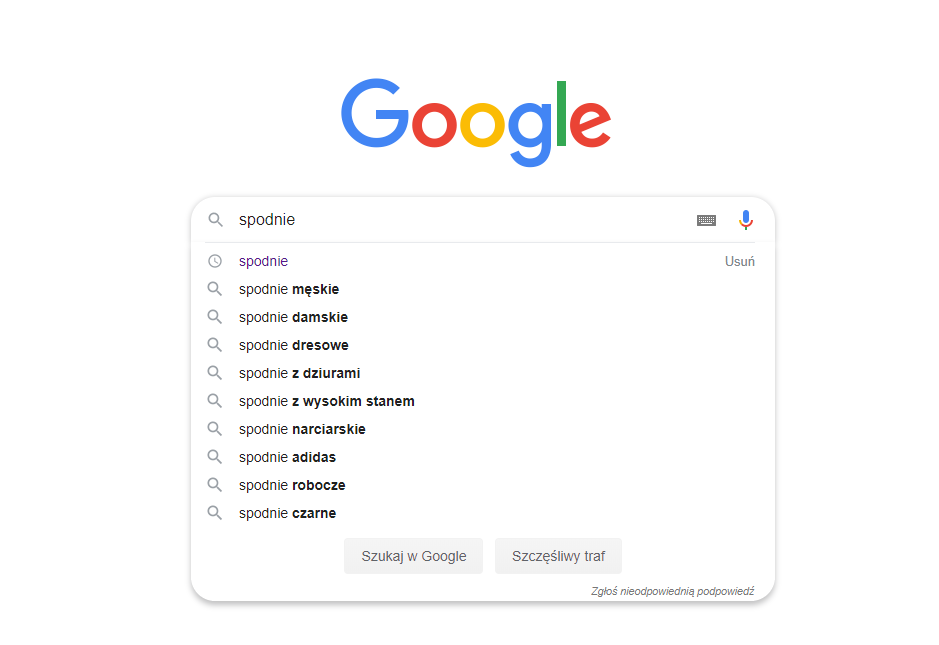Click the search icon next to 'spodnie adidas'
Screen dimensions: 939x645
(216, 457)
